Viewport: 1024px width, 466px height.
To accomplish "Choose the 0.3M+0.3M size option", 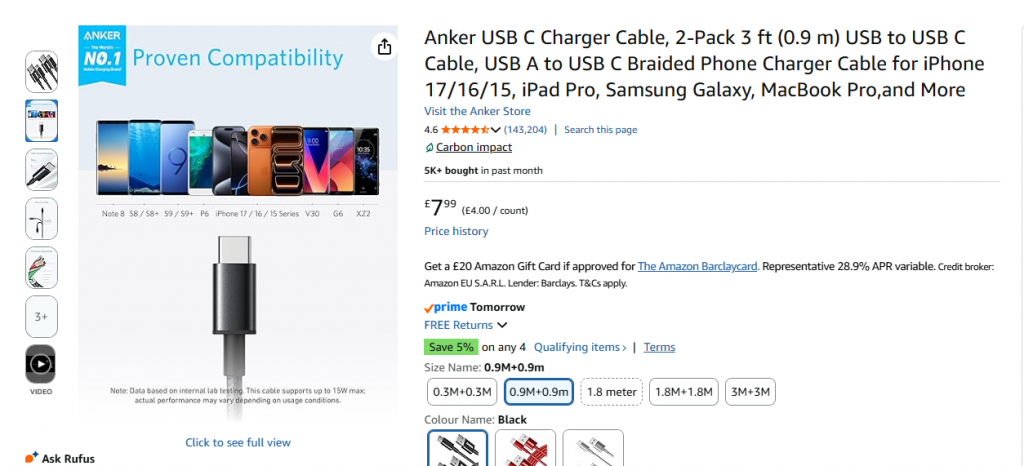I will 461,392.
